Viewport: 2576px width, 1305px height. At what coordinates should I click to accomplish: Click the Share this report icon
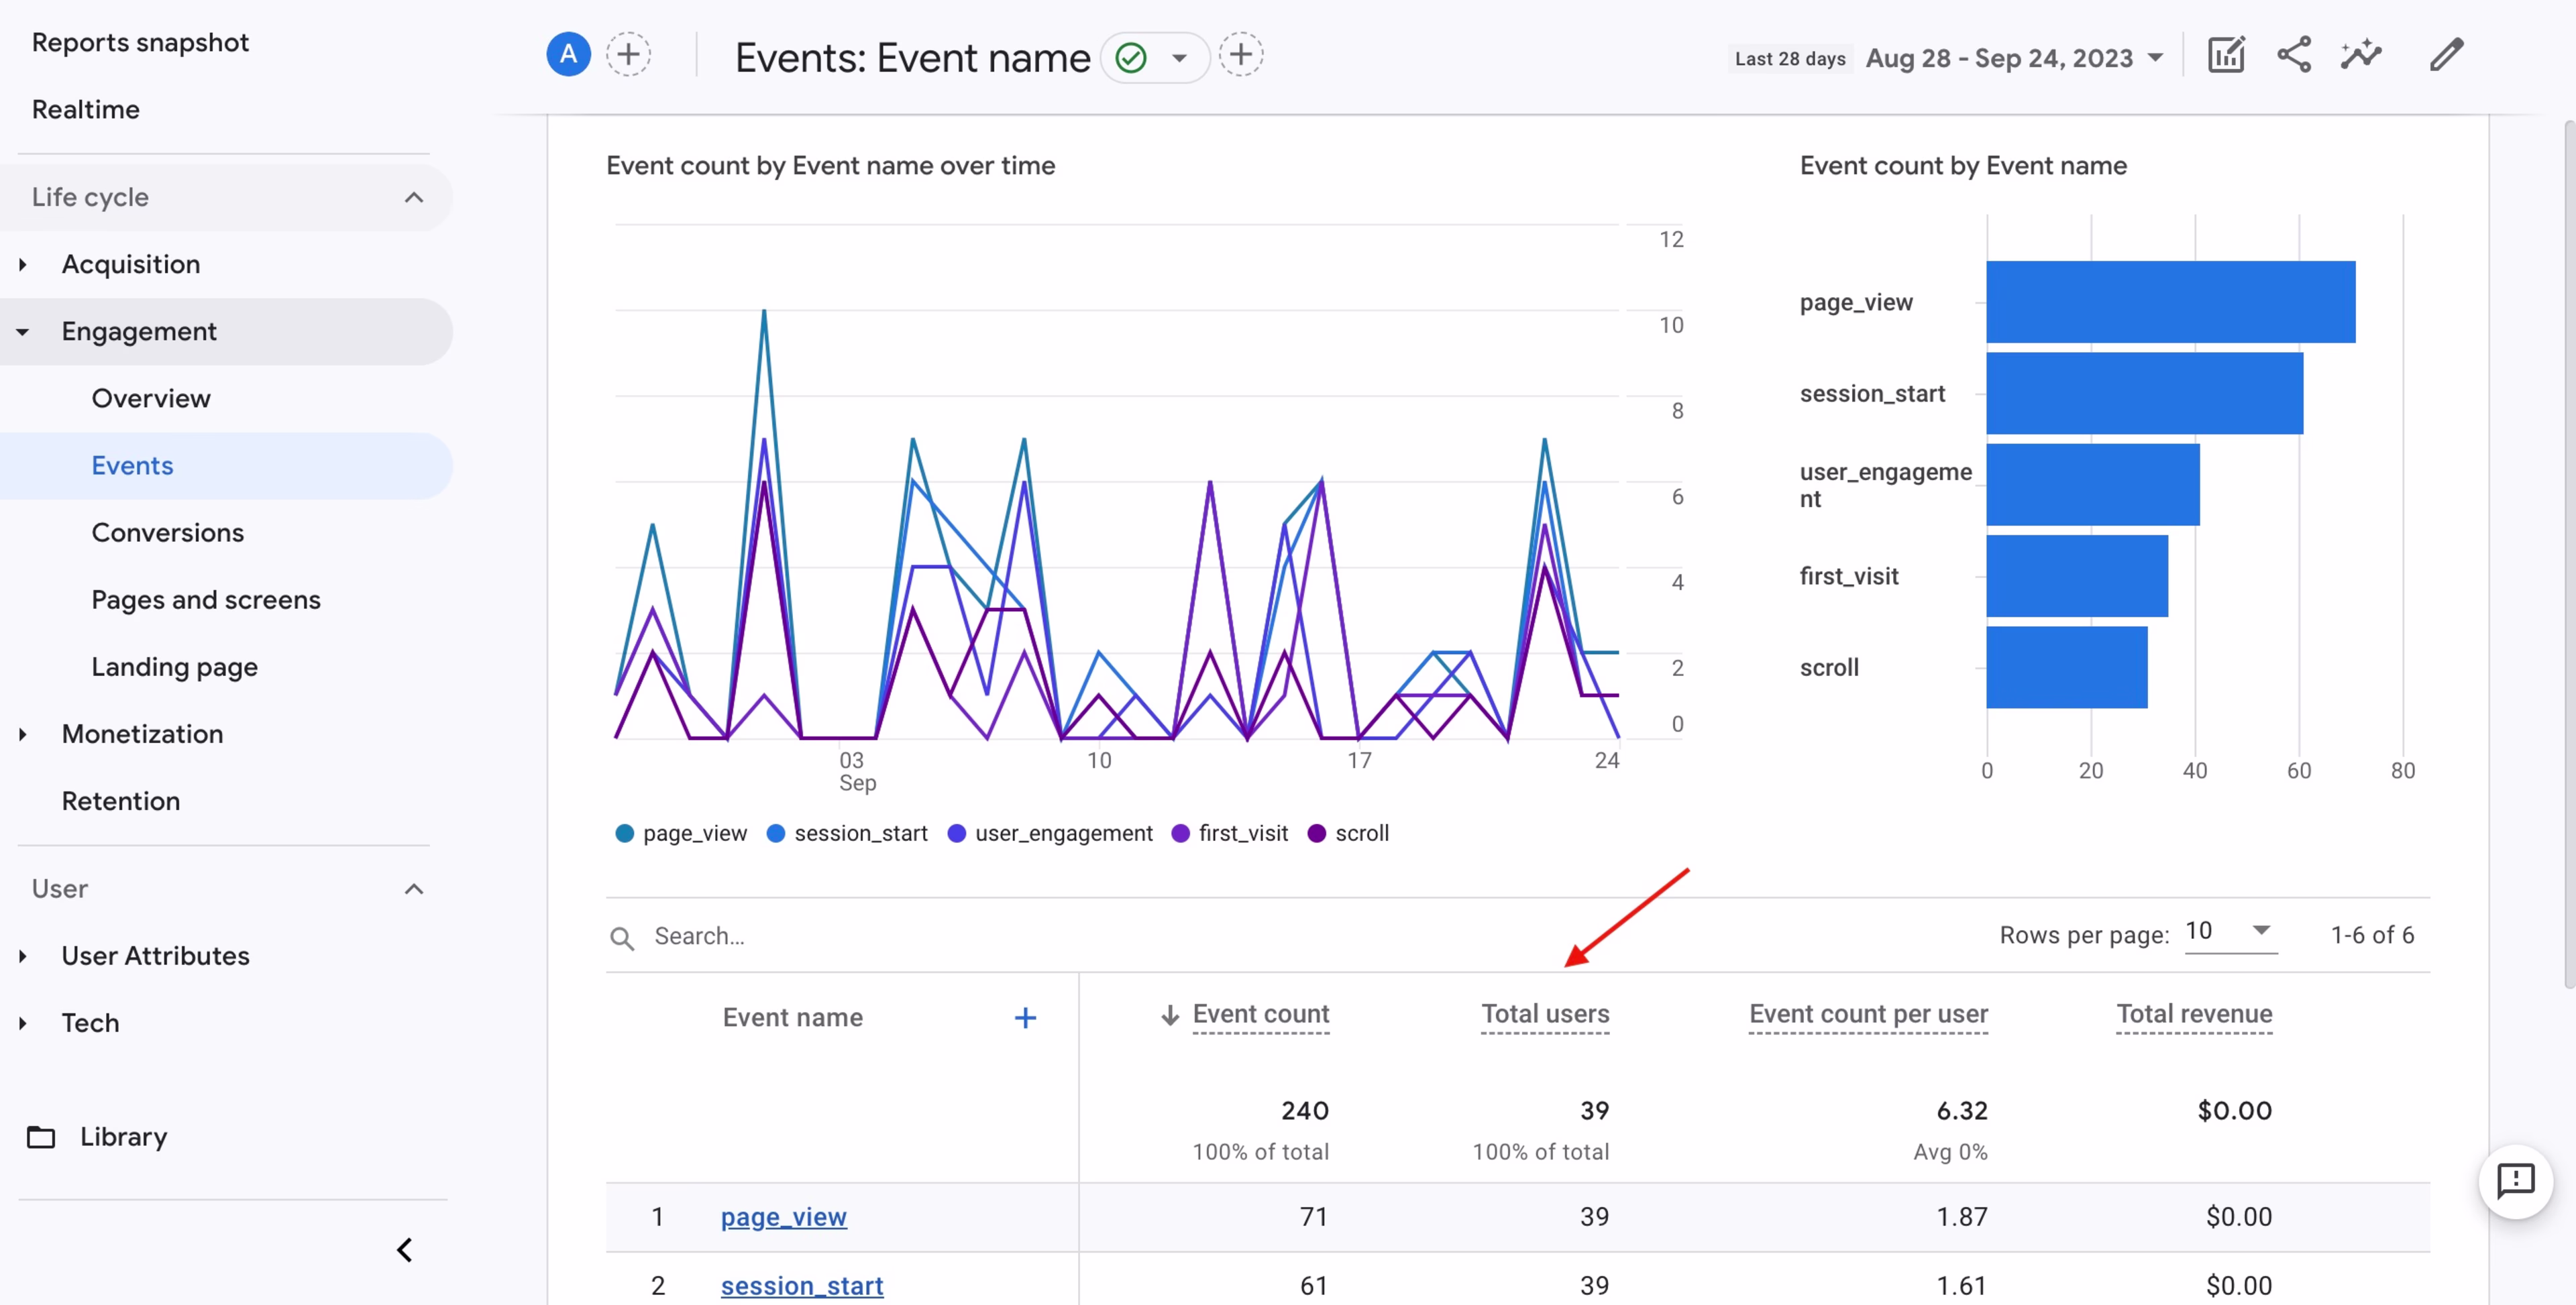2293,55
